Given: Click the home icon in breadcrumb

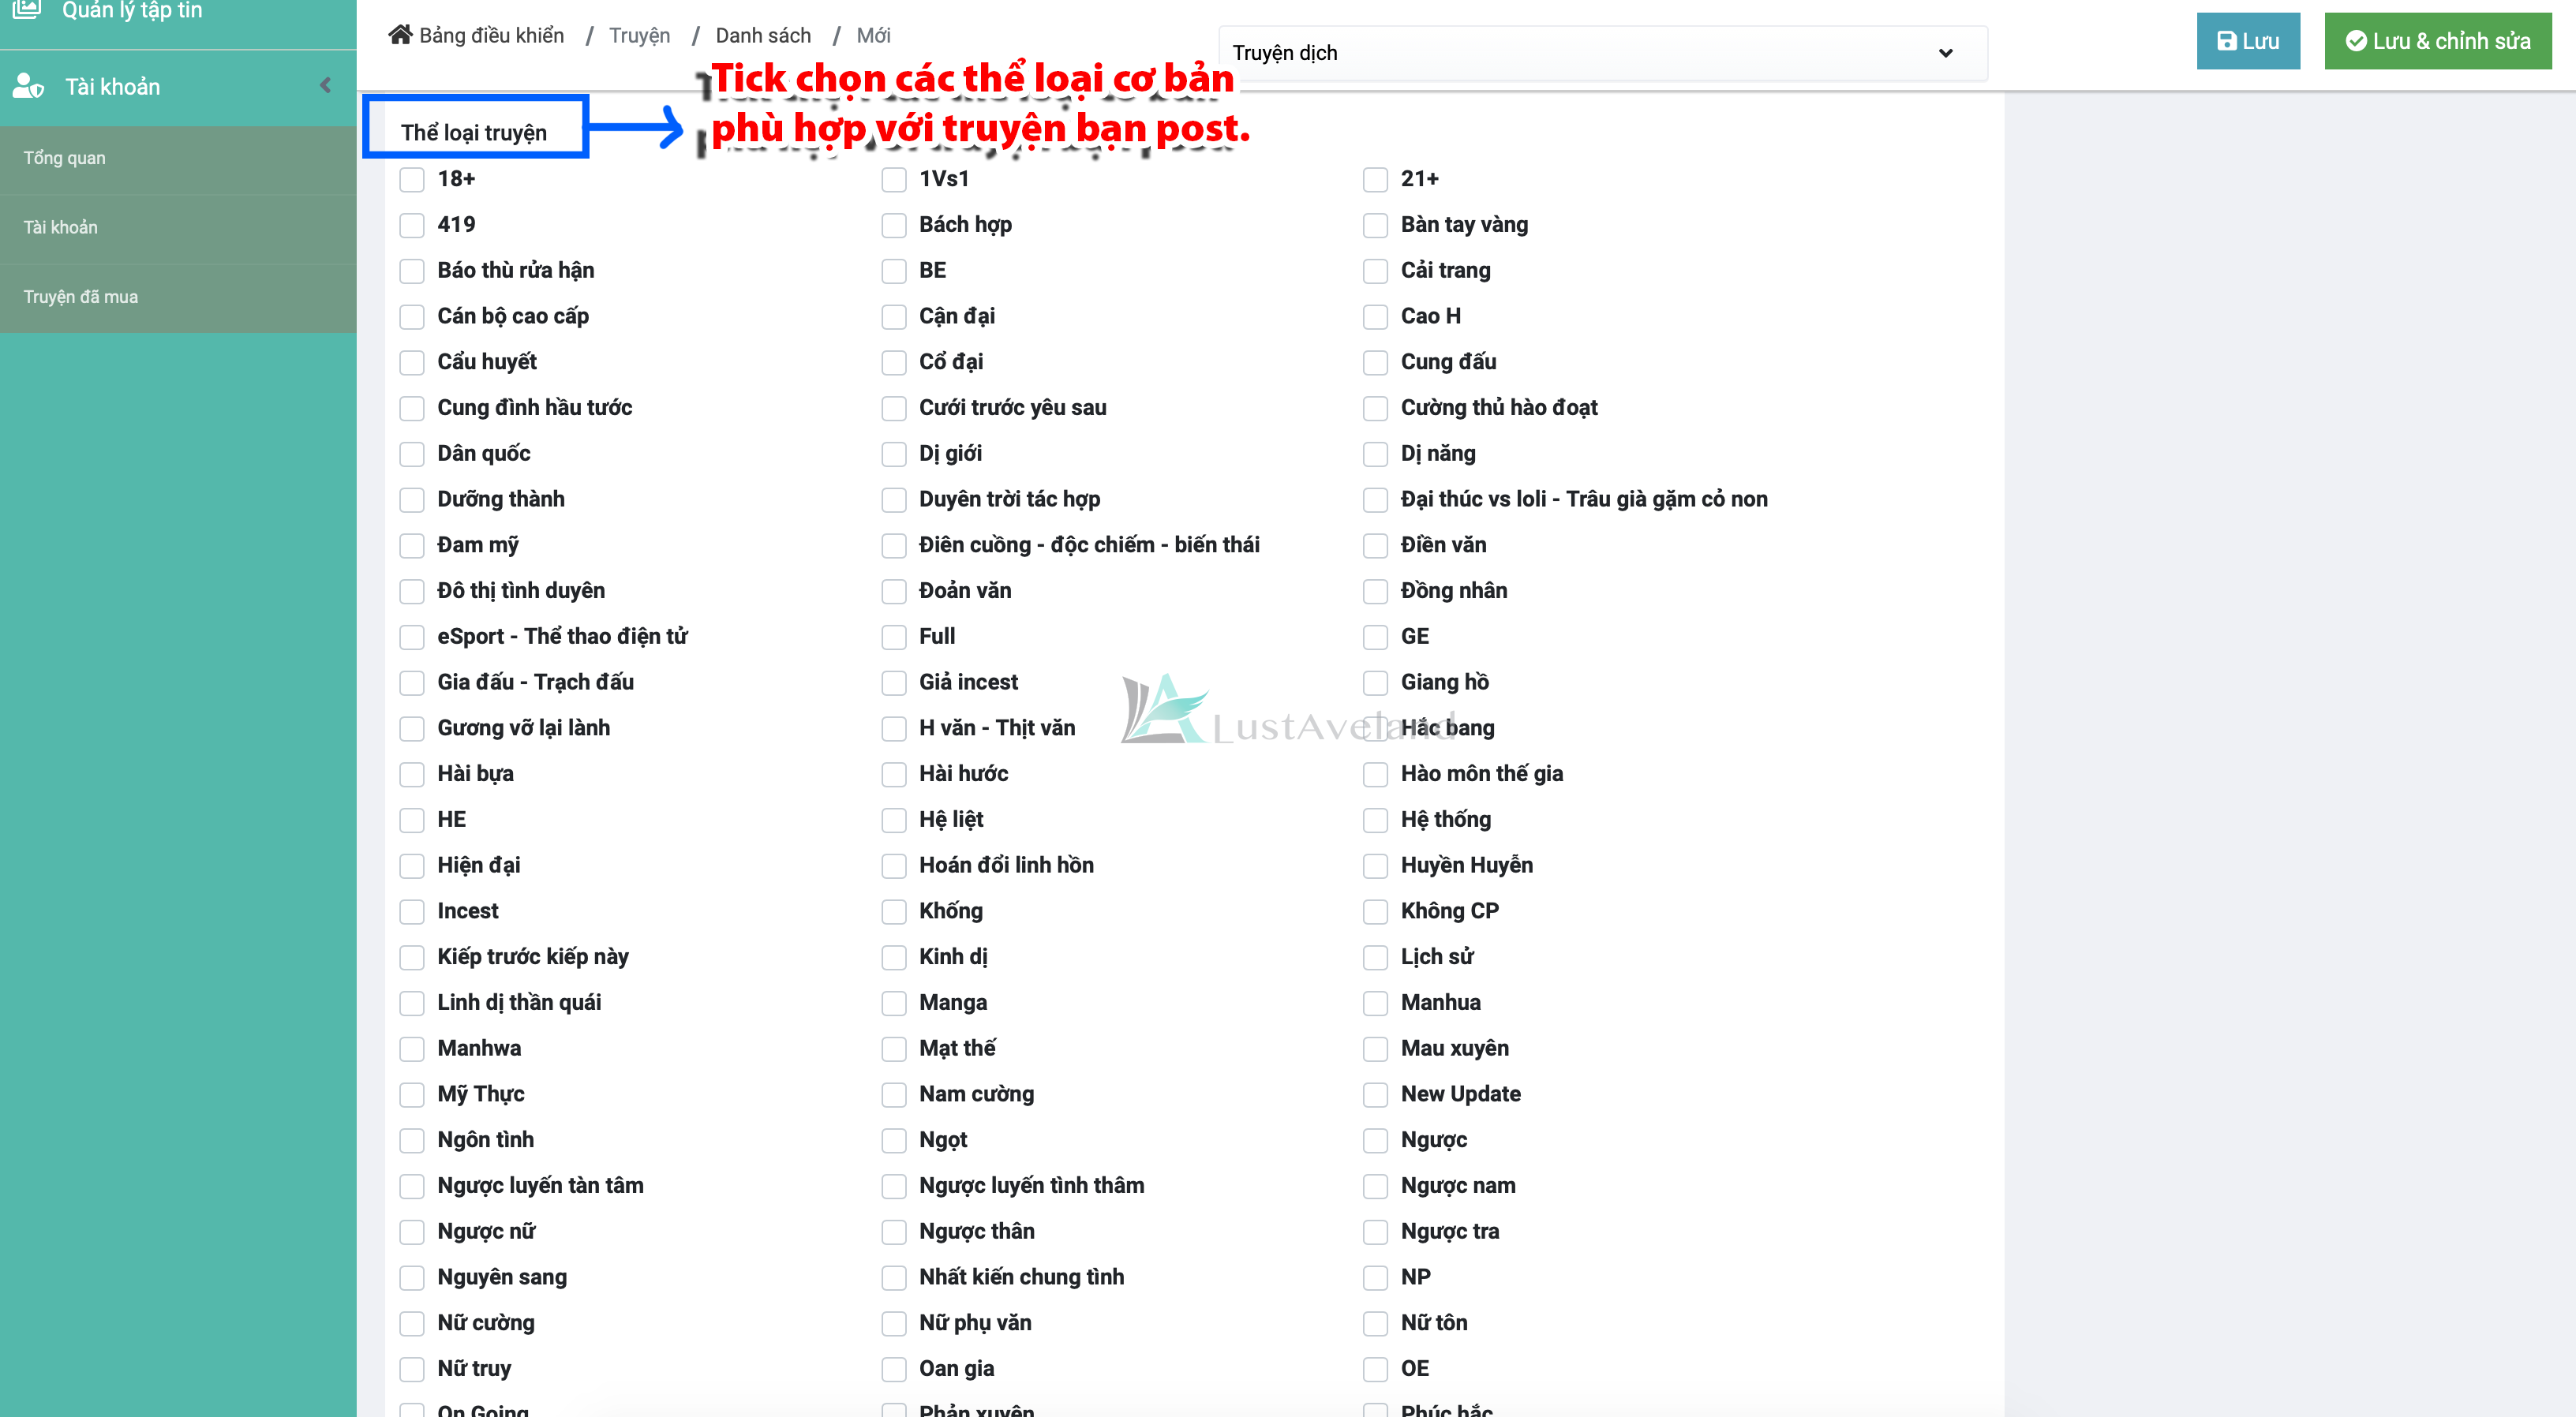Looking at the screenshot, I should click(x=400, y=35).
